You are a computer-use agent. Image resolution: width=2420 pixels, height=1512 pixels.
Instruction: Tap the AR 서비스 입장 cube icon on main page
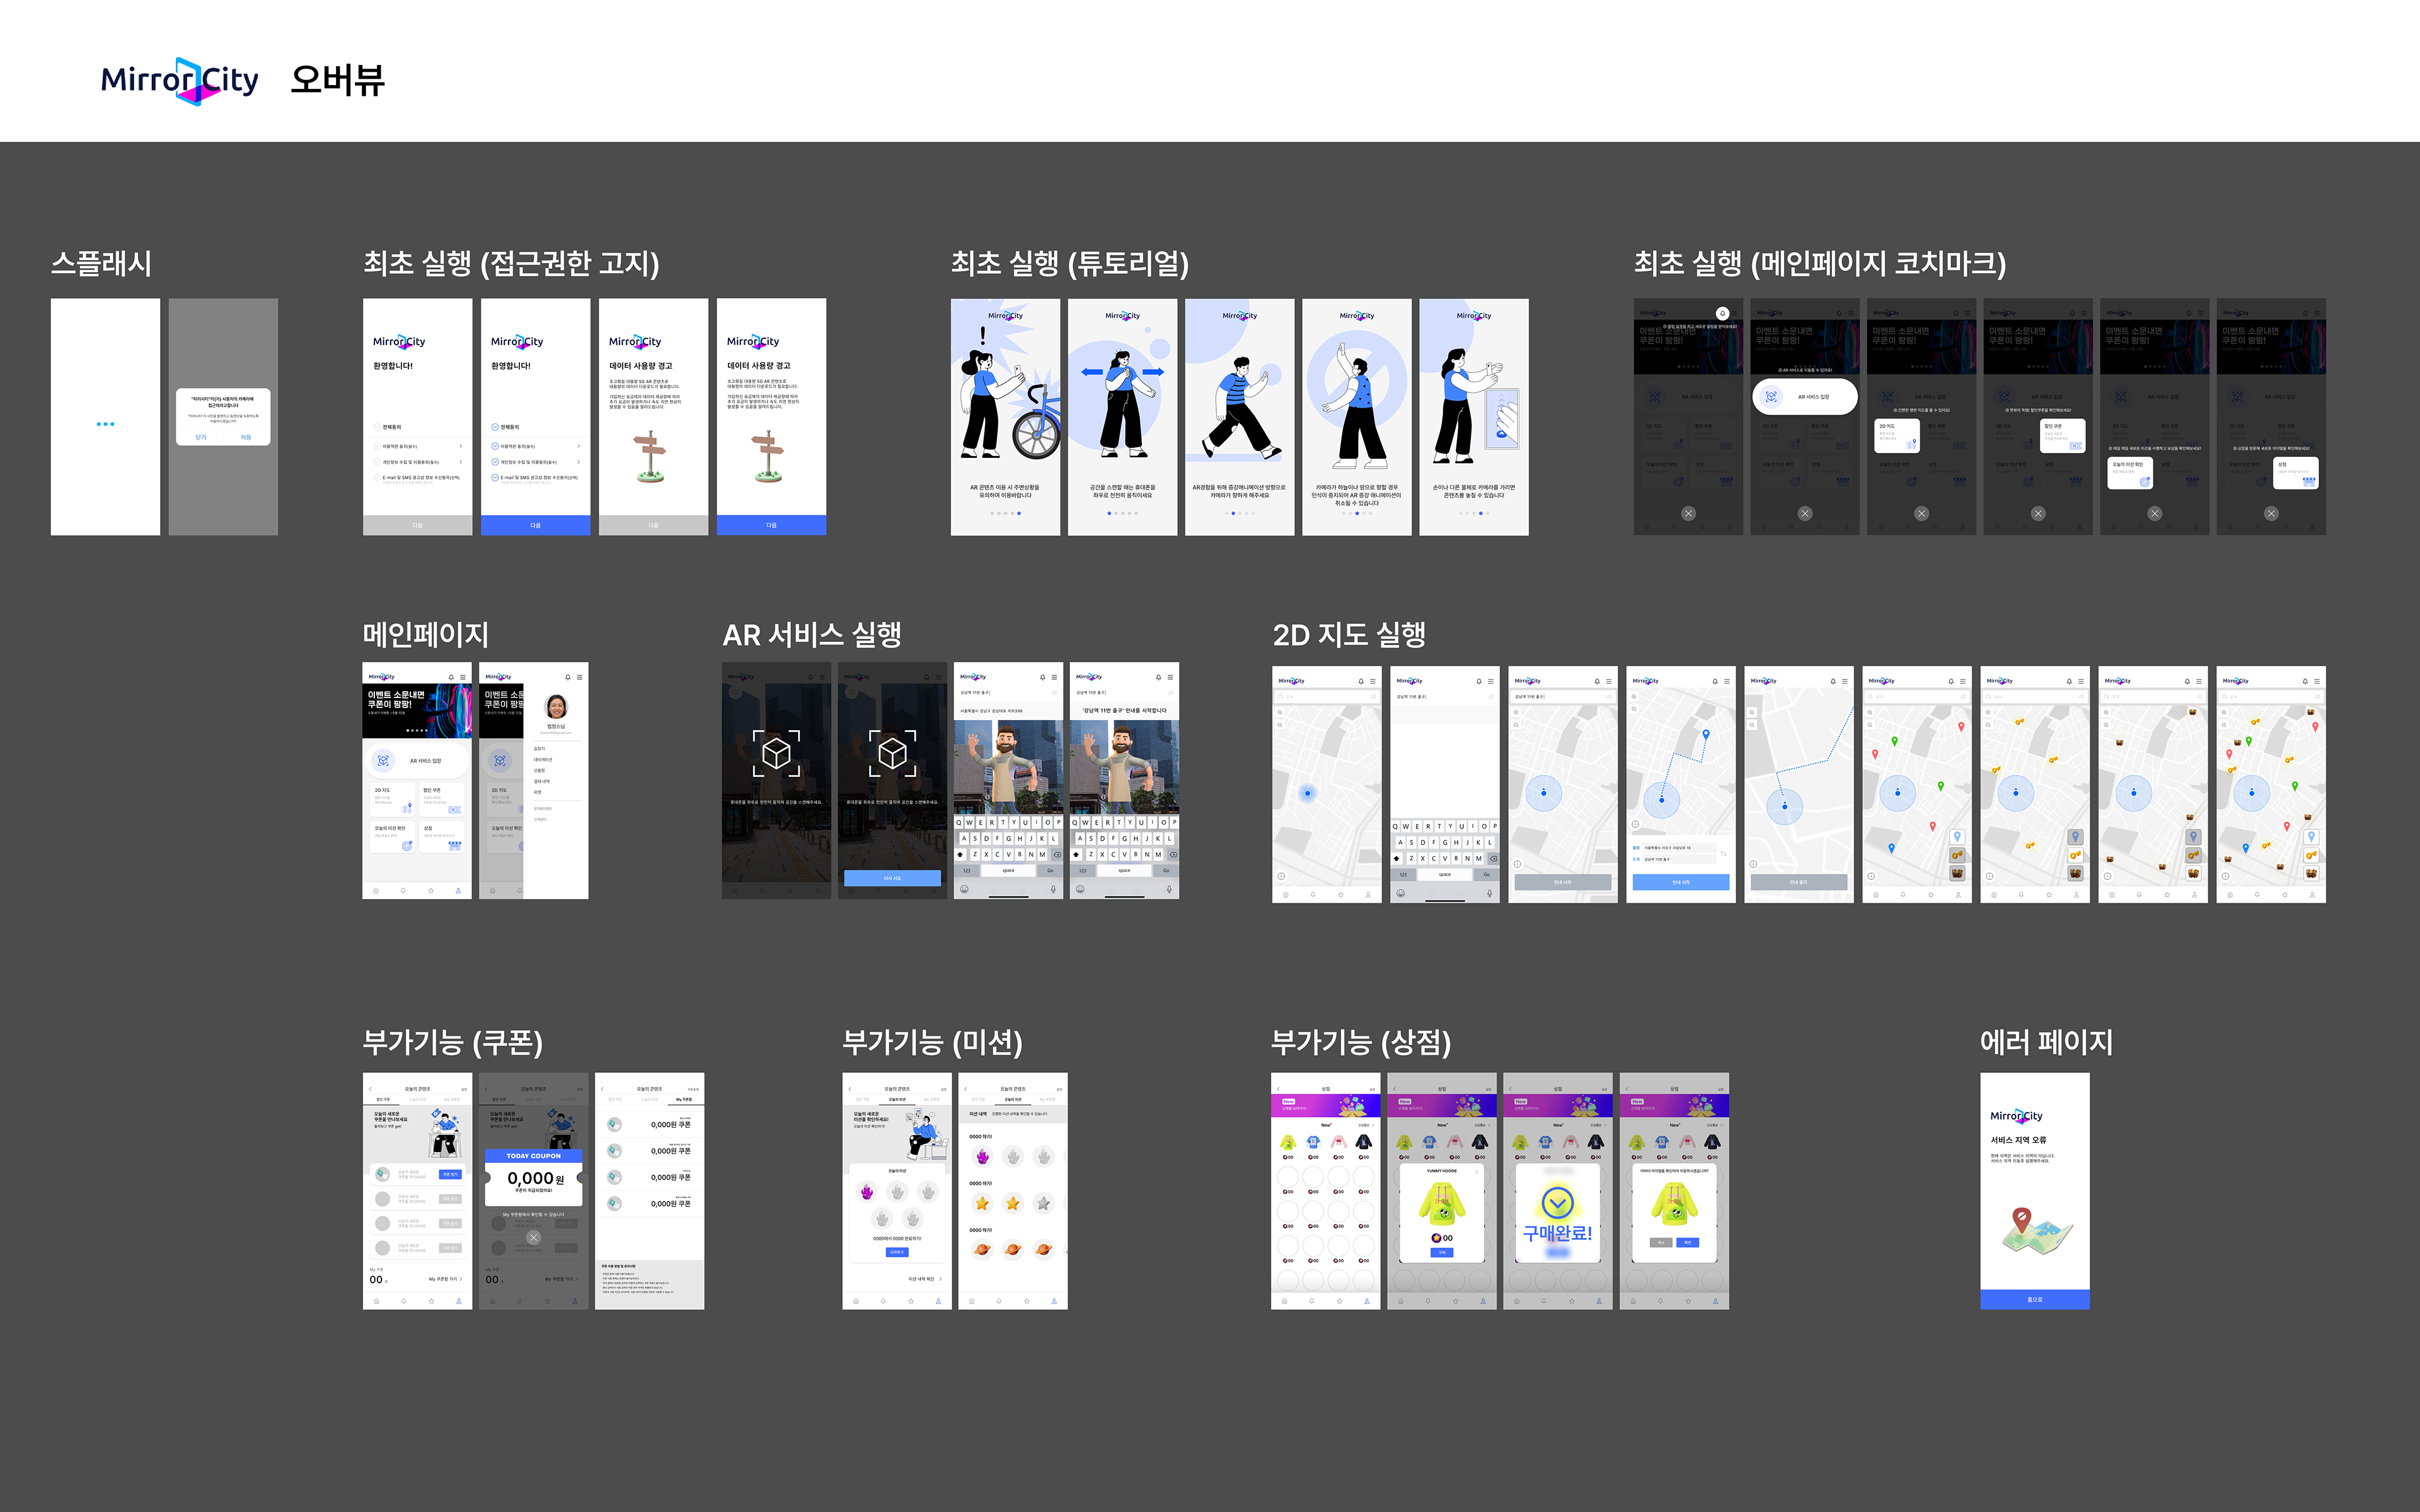383,761
